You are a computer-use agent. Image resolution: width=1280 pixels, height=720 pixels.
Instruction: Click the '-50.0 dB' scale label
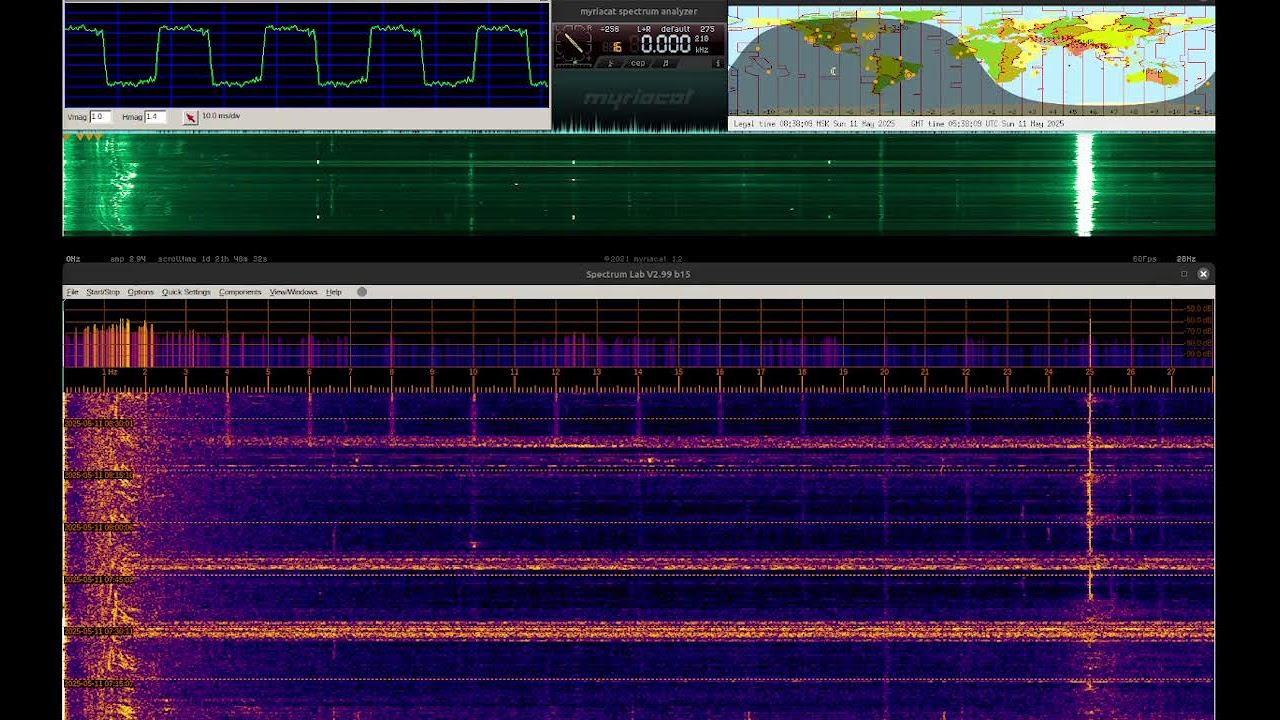[x=1198, y=309]
